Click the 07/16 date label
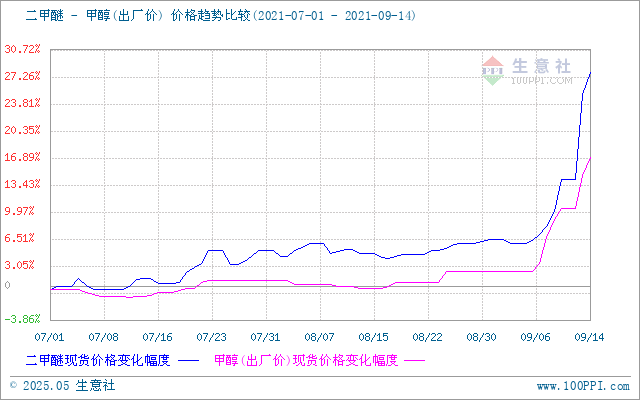Image resolution: width=640 pixels, height=400 pixels. click(x=158, y=337)
